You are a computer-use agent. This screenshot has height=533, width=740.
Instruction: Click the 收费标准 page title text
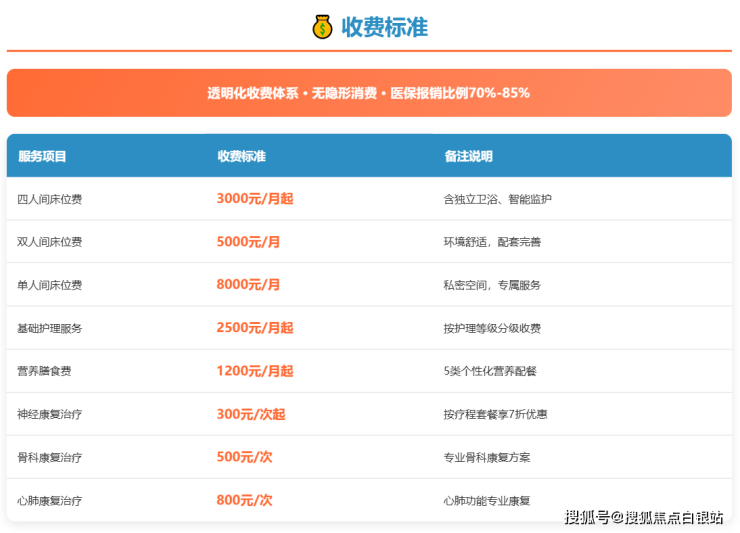pyautogui.click(x=384, y=27)
